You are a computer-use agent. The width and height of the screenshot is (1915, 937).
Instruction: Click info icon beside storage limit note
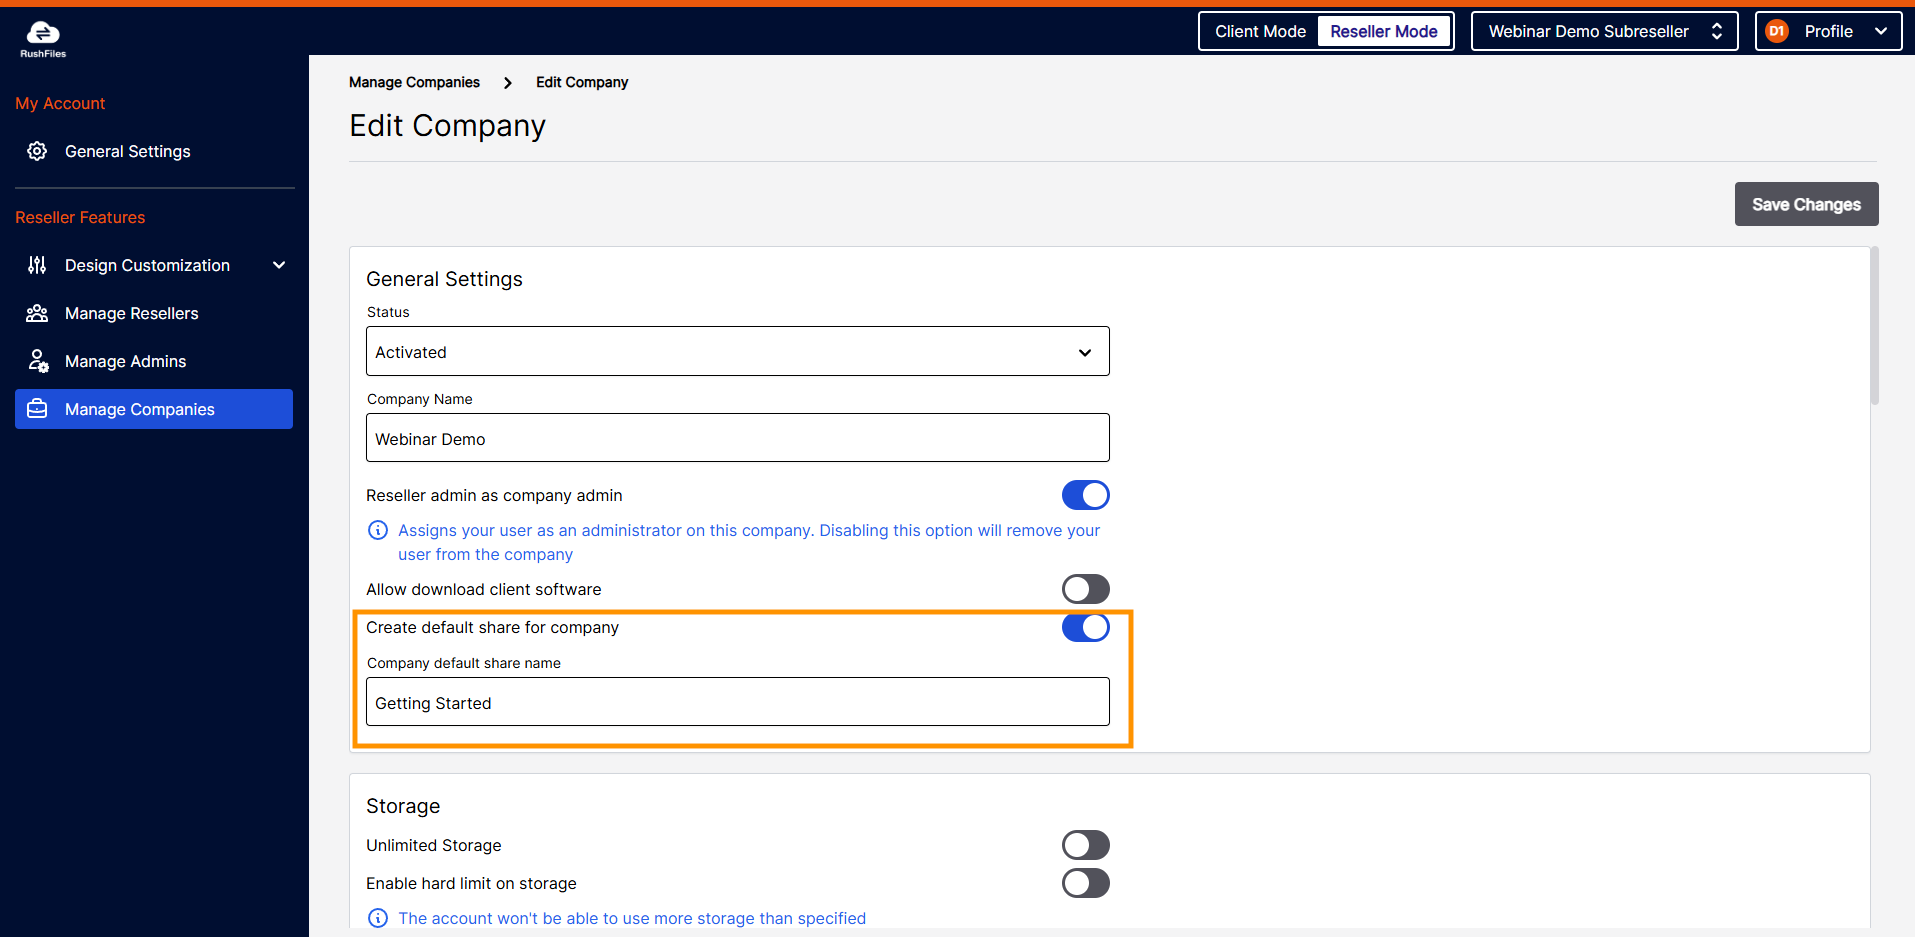pos(378,918)
